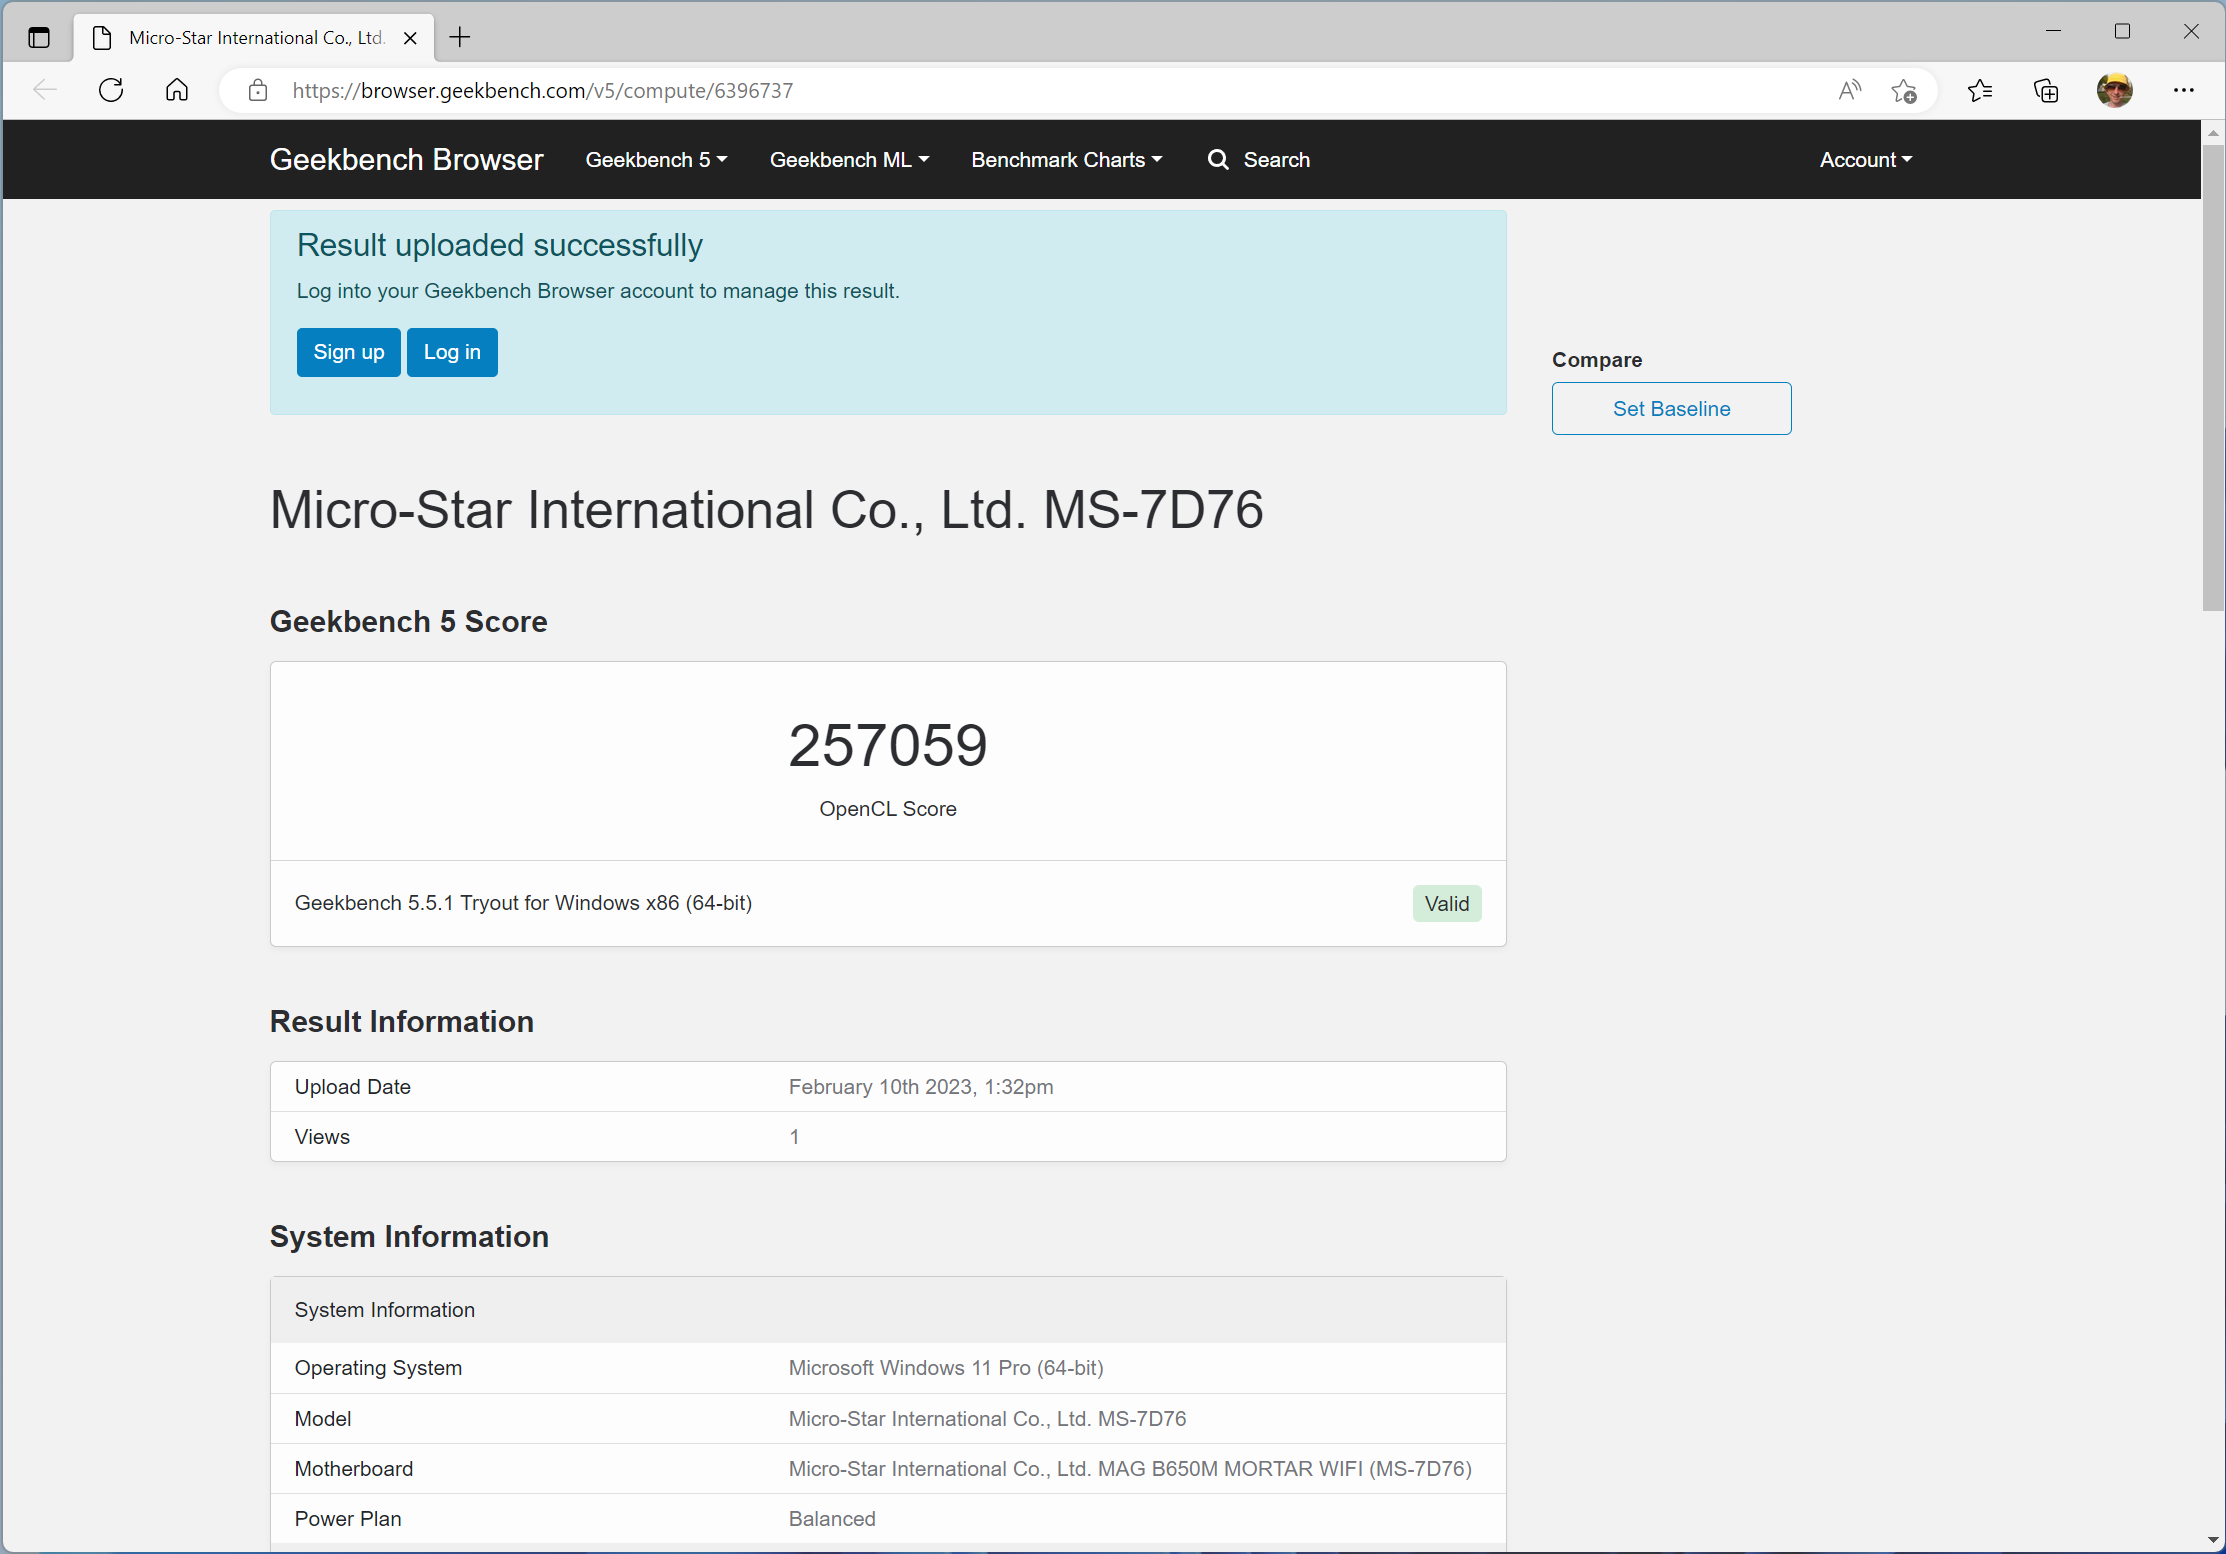Click the Sign up button

[x=348, y=353]
